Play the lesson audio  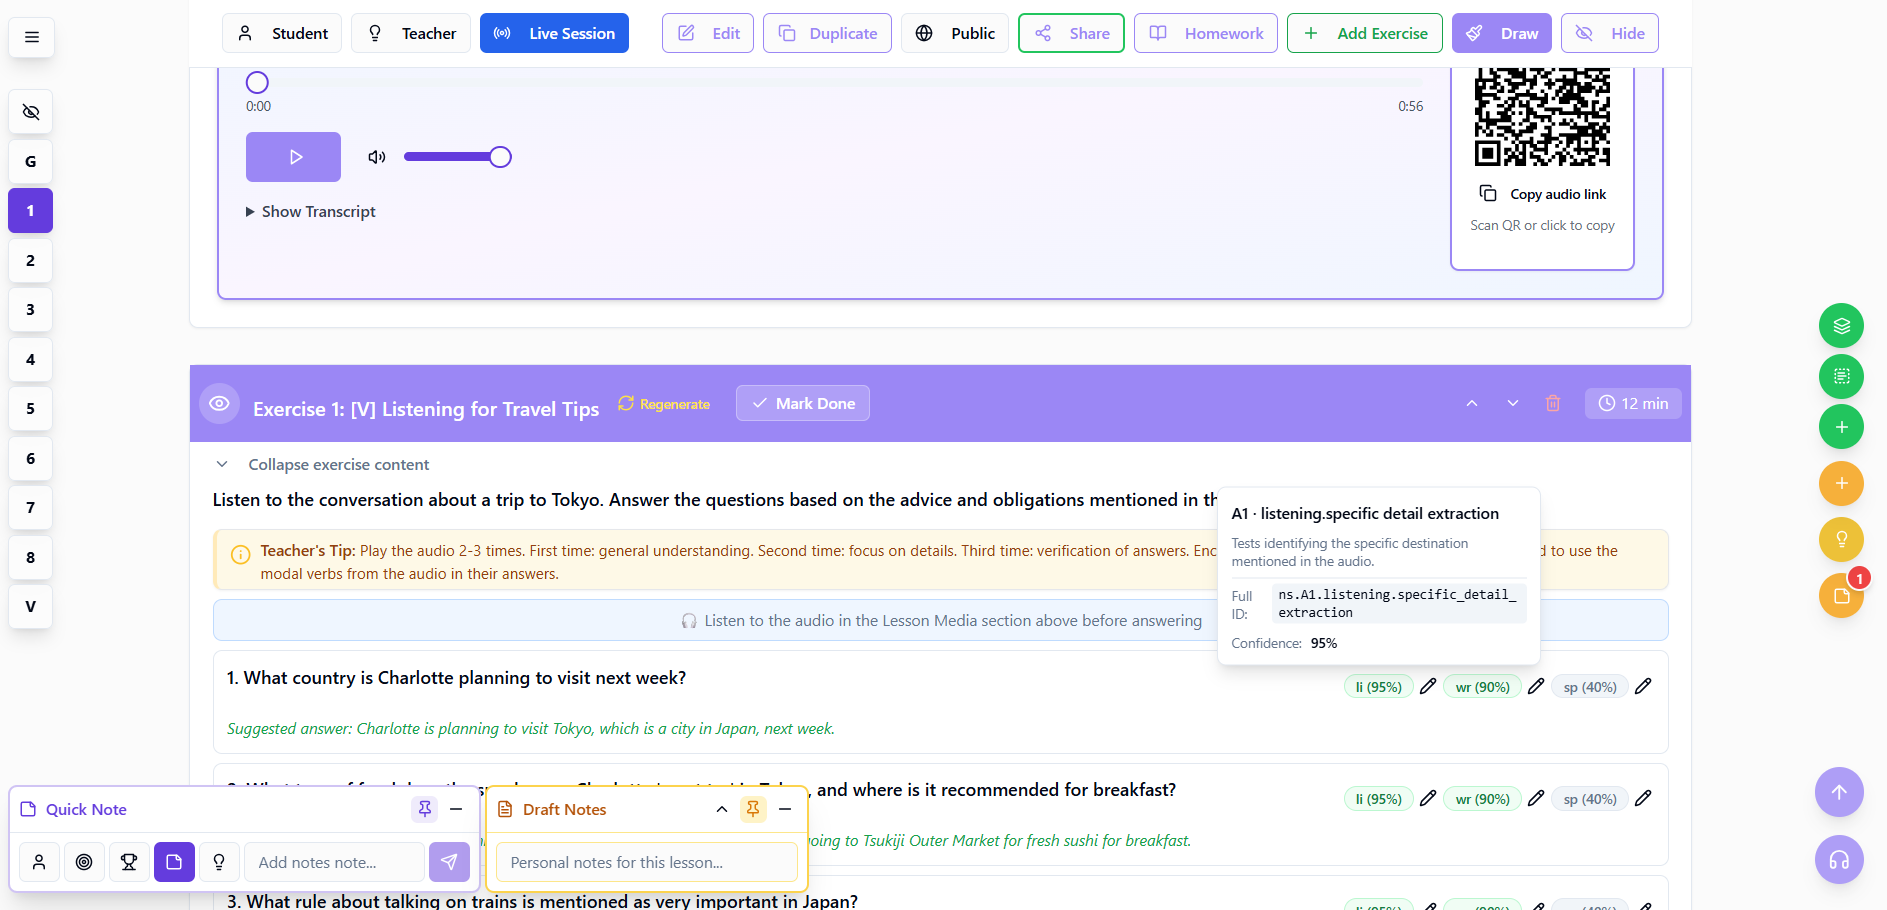click(293, 157)
